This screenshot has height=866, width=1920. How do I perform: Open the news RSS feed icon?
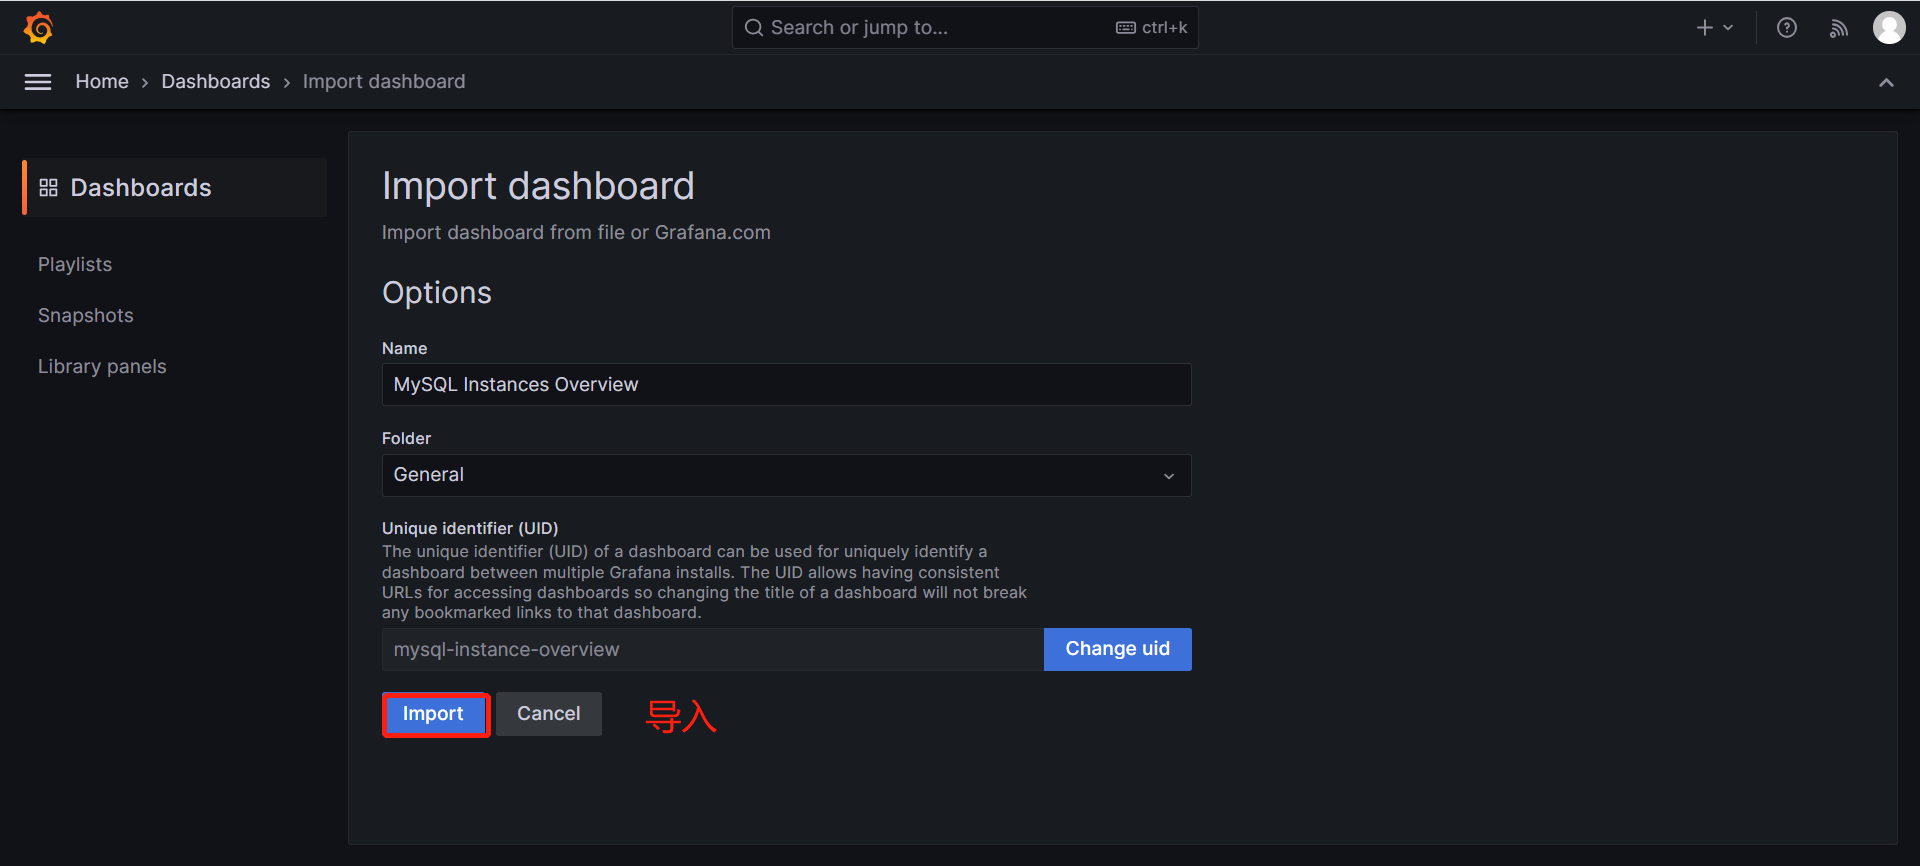(1838, 28)
